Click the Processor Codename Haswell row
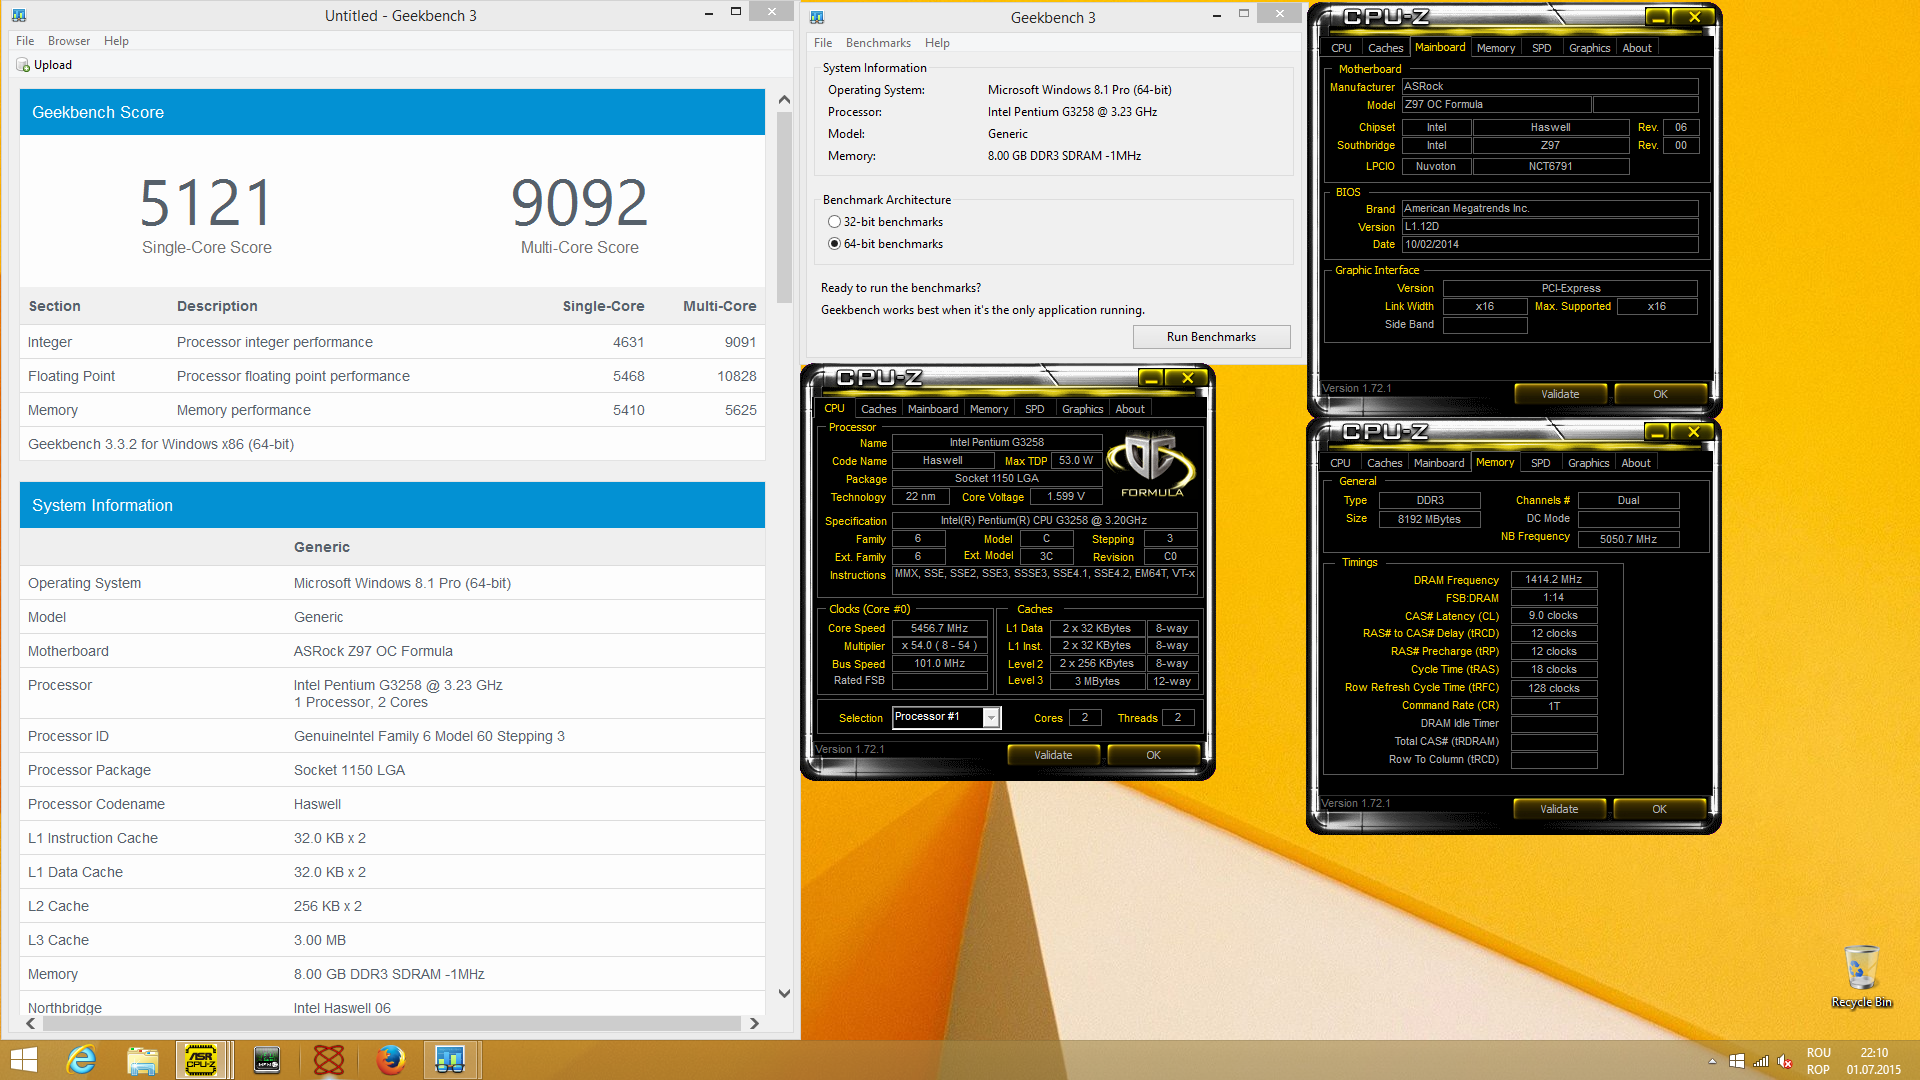The image size is (1920, 1080). click(x=392, y=804)
